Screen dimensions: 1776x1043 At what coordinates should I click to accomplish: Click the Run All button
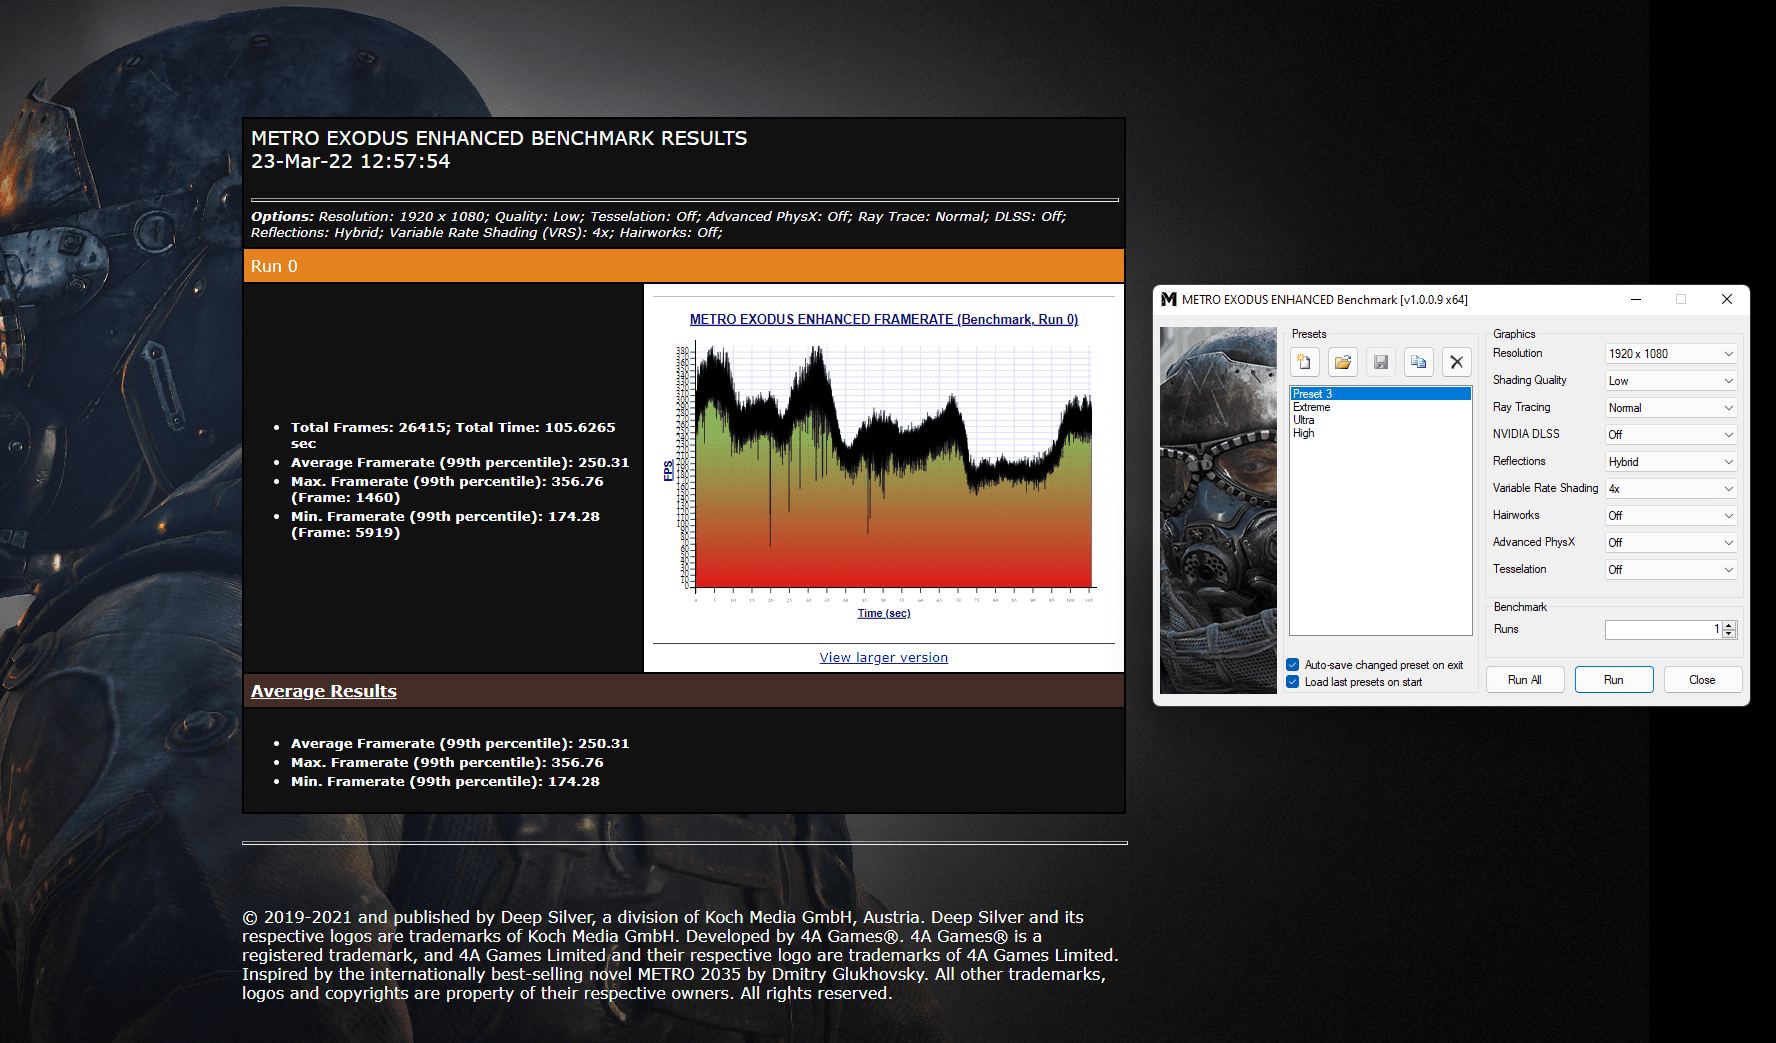pos(1524,680)
